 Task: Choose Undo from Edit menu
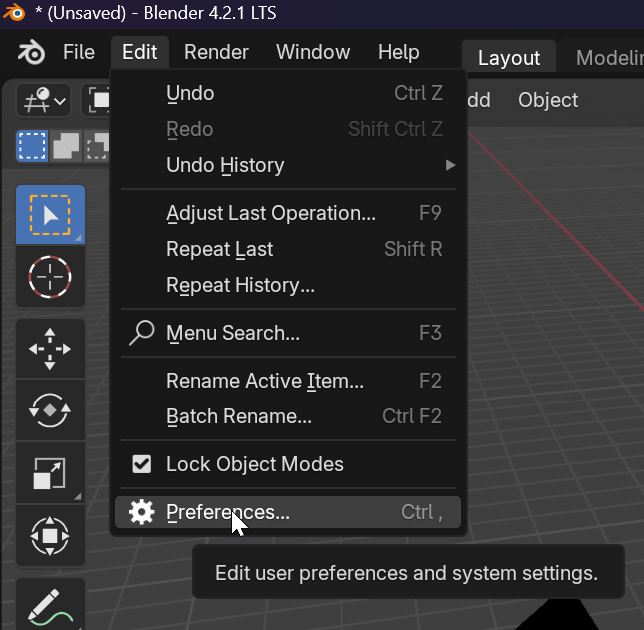click(x=288, y=93)
